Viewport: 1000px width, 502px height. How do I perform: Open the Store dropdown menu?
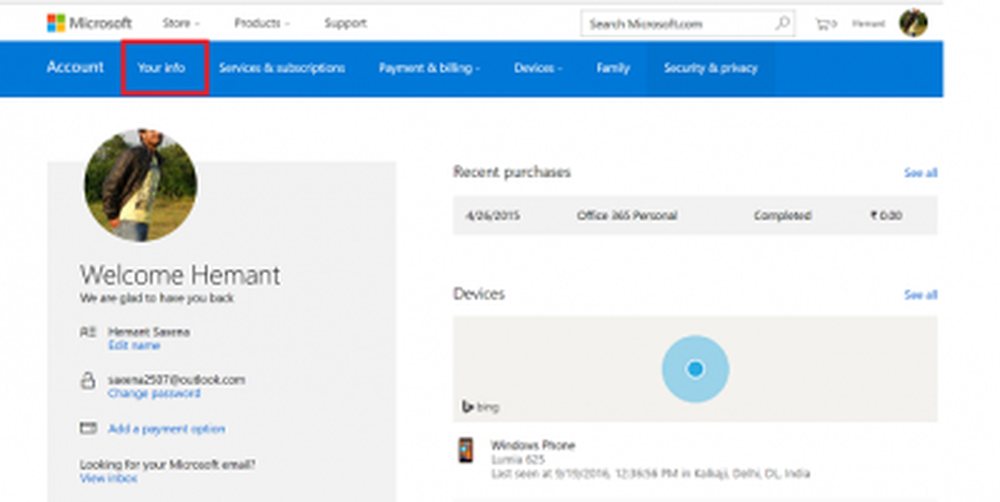pyautogui.click(x=180, y=24)
